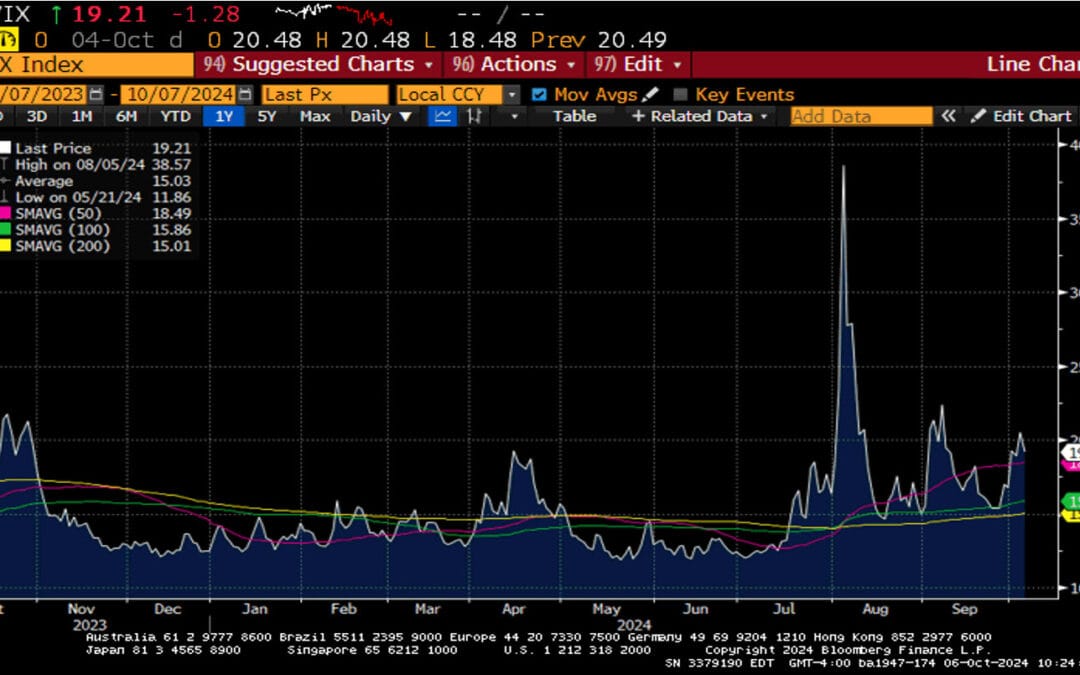Click the plus icon for Related Data
This screenshot has height=675, width=1080.
coord(638,116)
